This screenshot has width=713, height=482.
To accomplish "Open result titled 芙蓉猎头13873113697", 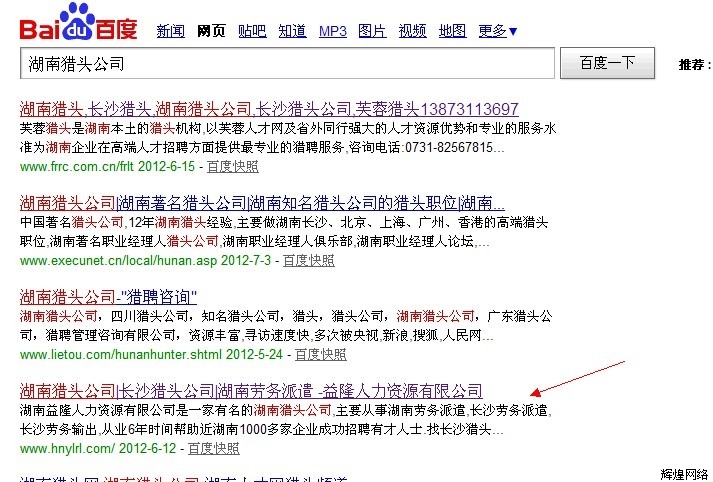I will click(x=269, y=109).
